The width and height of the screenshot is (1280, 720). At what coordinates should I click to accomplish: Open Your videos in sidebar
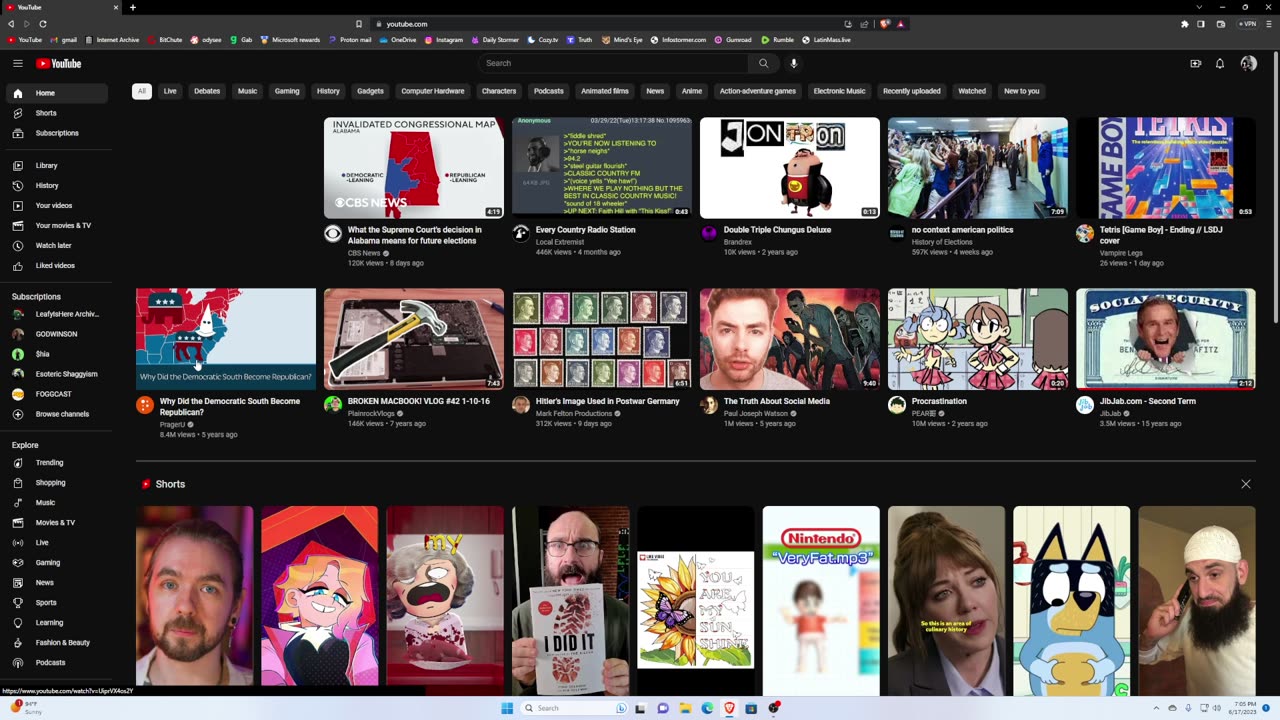tap(56, 205)
